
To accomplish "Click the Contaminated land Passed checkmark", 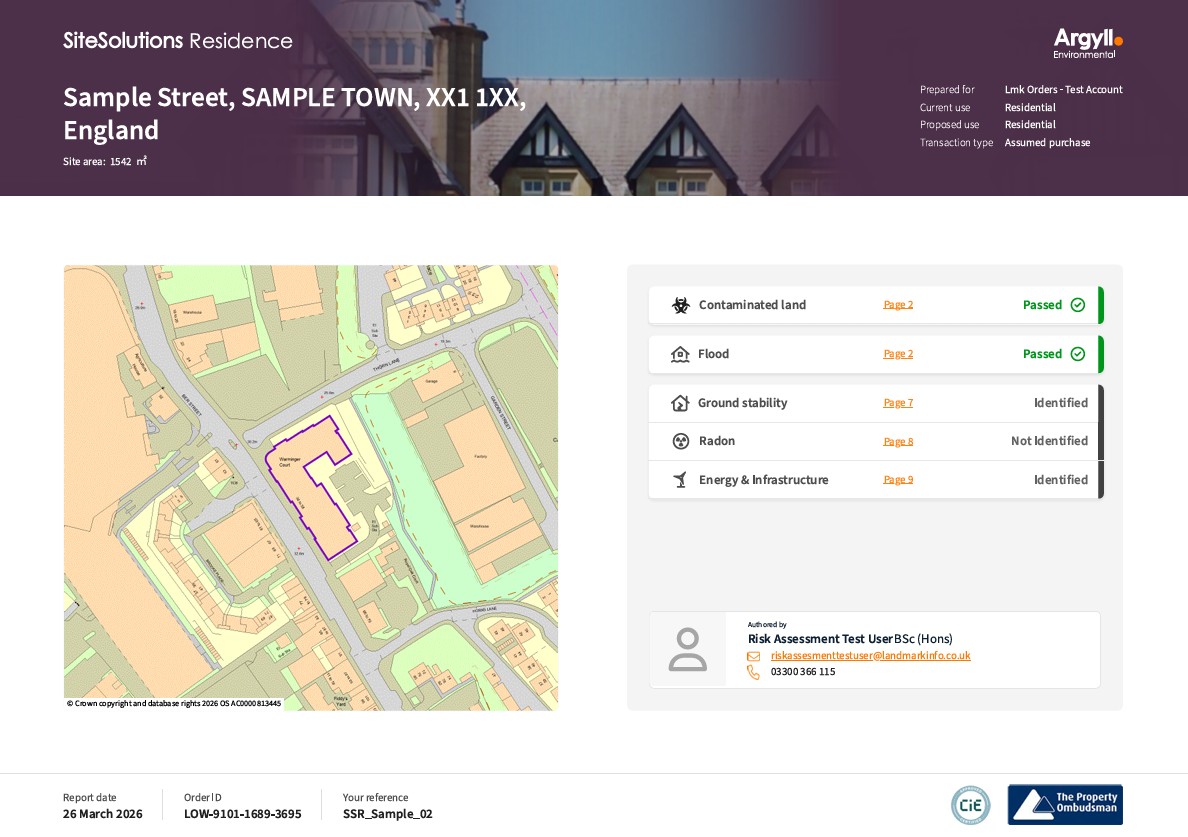I will click(1077, 305).
